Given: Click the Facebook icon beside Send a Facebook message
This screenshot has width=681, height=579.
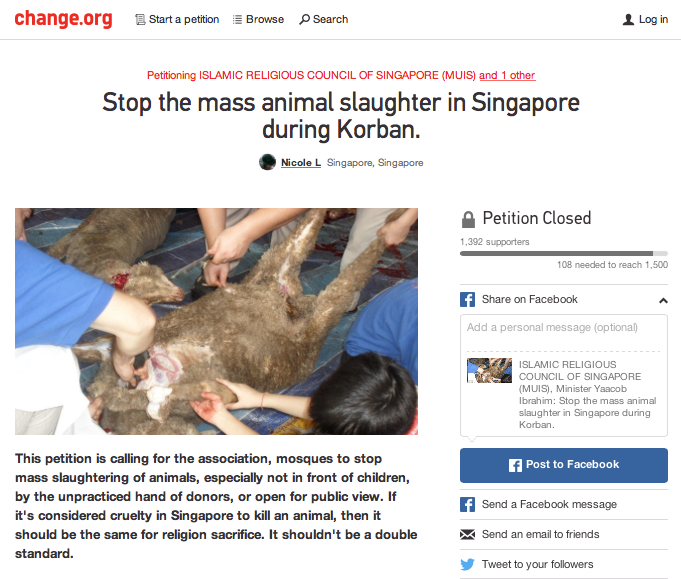Looking at the screenshot, I should pyautogui.click(x=467, y=504).
